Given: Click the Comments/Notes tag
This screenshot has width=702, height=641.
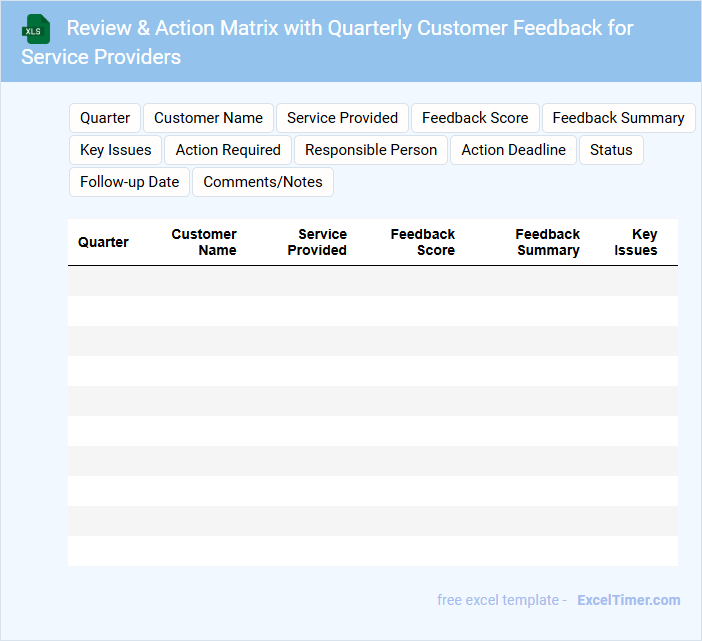Looking at the screenshot, I should click(263, 182).
